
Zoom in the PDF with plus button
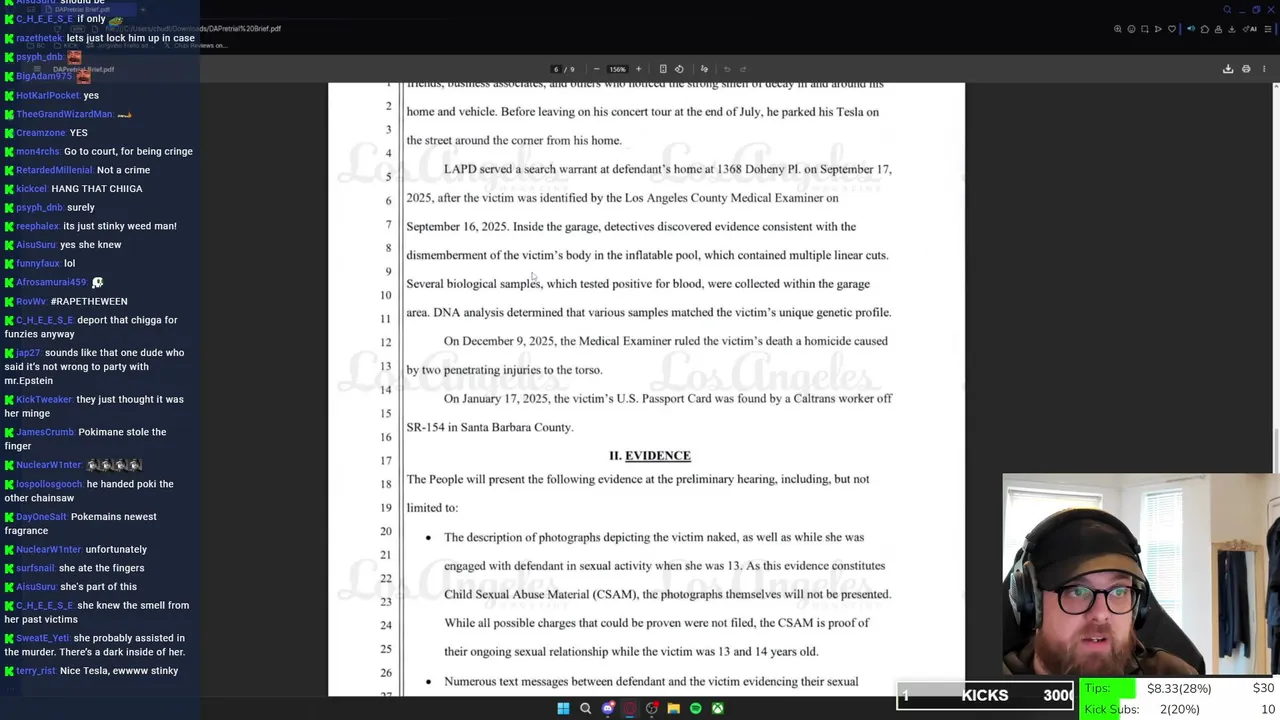point(638,69)
